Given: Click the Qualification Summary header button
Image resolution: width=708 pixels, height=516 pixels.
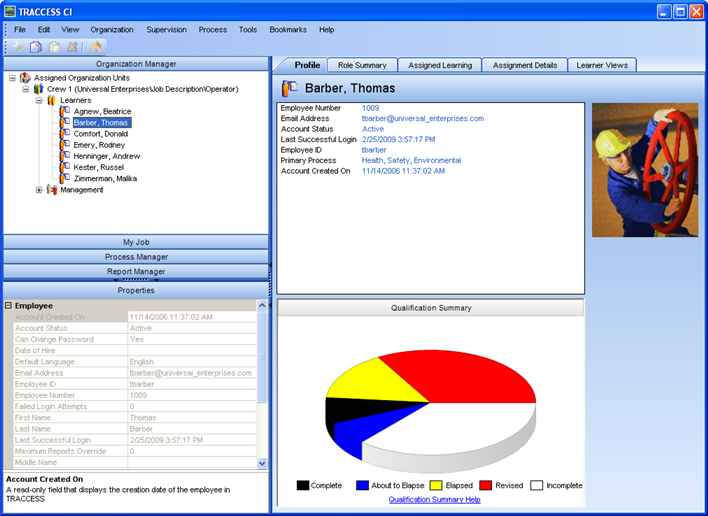Looking at the screenshot, I should coord(431,308).
